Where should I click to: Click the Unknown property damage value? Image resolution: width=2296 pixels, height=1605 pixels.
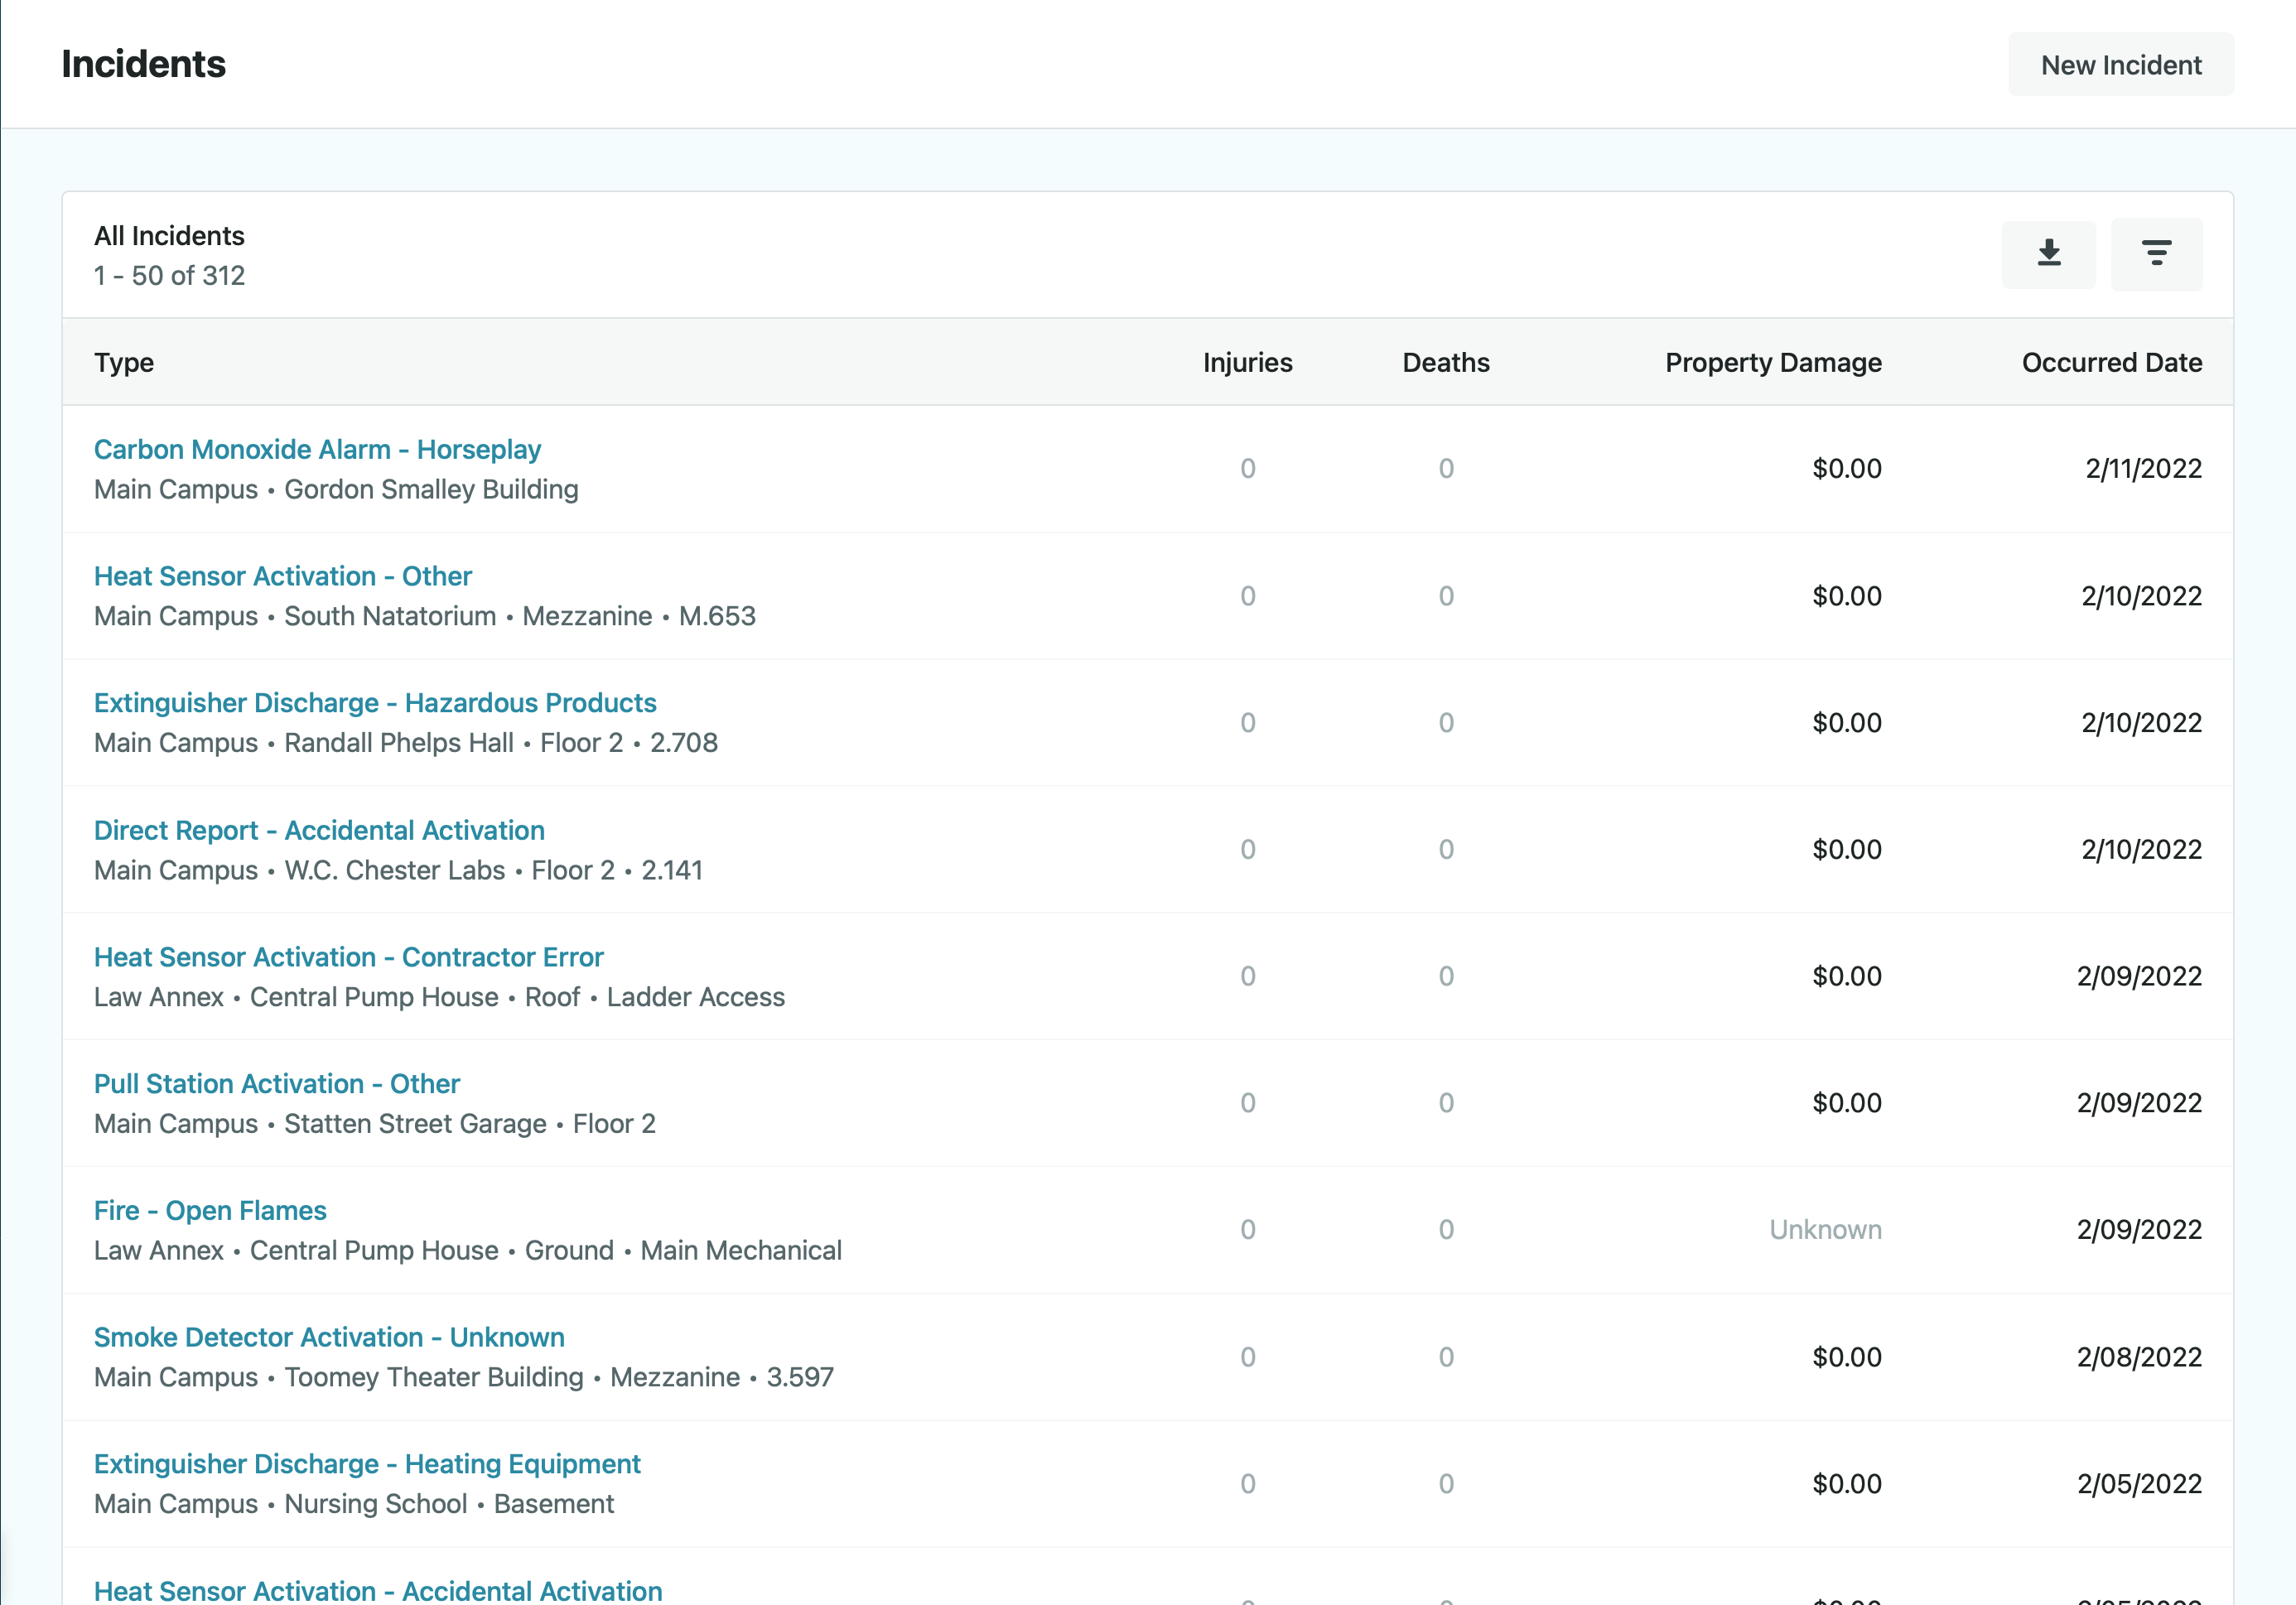click(x=1825, y=1230)
